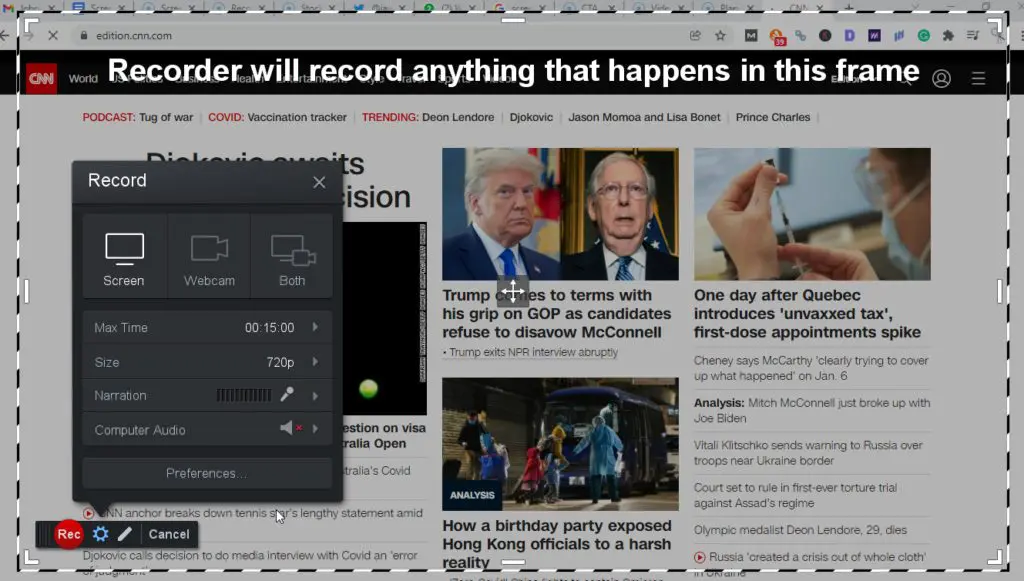Viewport: 1024px width, 581px height.
Task: Click the Grammarly extension icon
Action: (x=922, y=34)
